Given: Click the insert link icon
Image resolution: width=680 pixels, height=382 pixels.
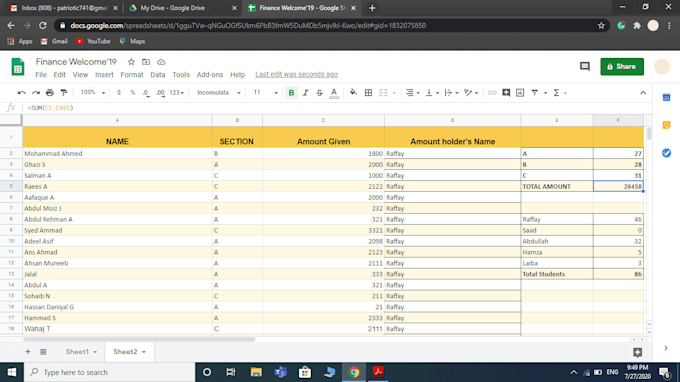Looking at the screenshot, I should [x=492, y=93].
